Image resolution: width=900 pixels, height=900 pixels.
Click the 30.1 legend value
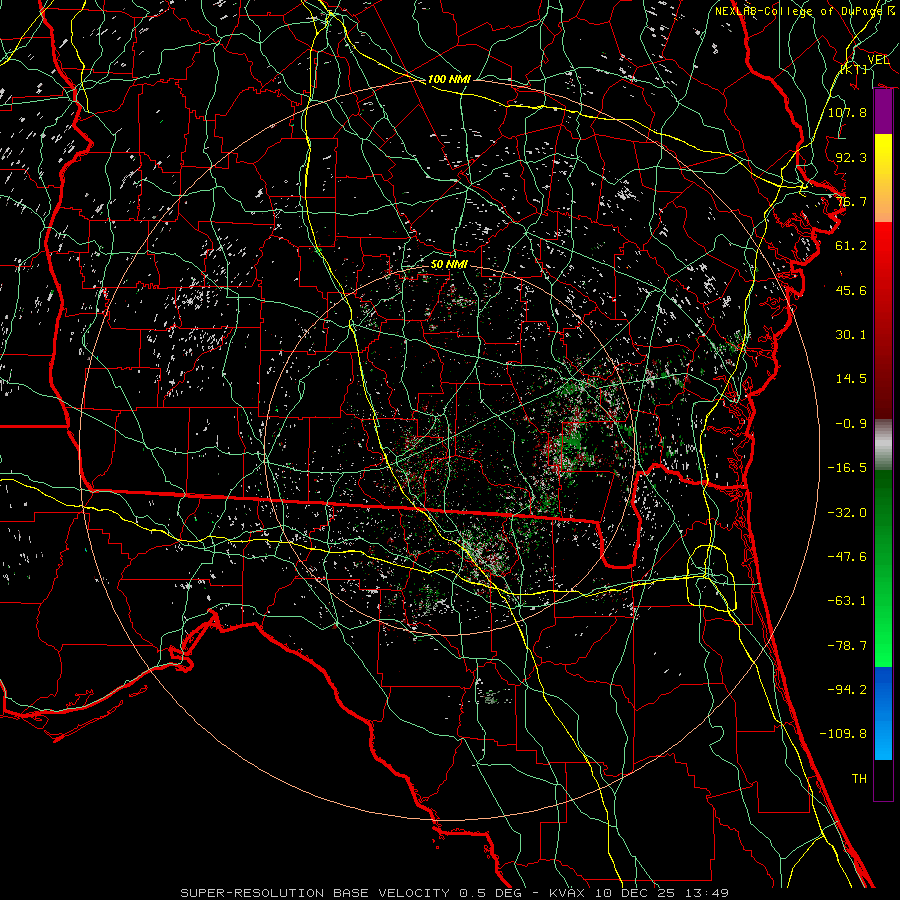(x=851, y=335)
